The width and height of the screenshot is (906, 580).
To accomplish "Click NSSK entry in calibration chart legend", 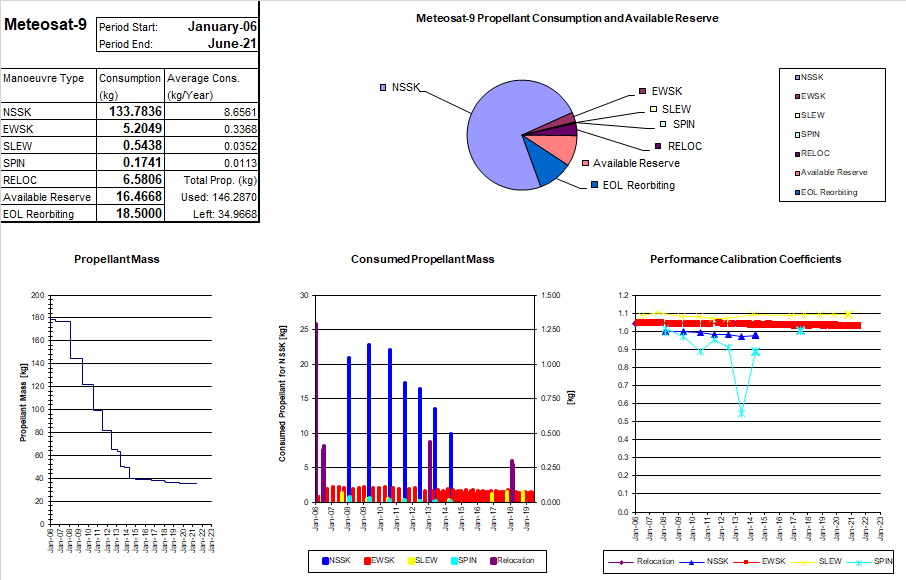I will click(704, 562).
